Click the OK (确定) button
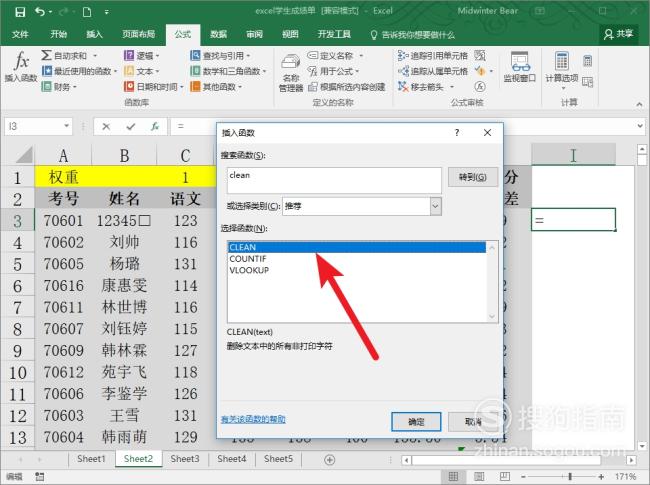The width and height of the screenshot is (650, 485). pos(416,422)
